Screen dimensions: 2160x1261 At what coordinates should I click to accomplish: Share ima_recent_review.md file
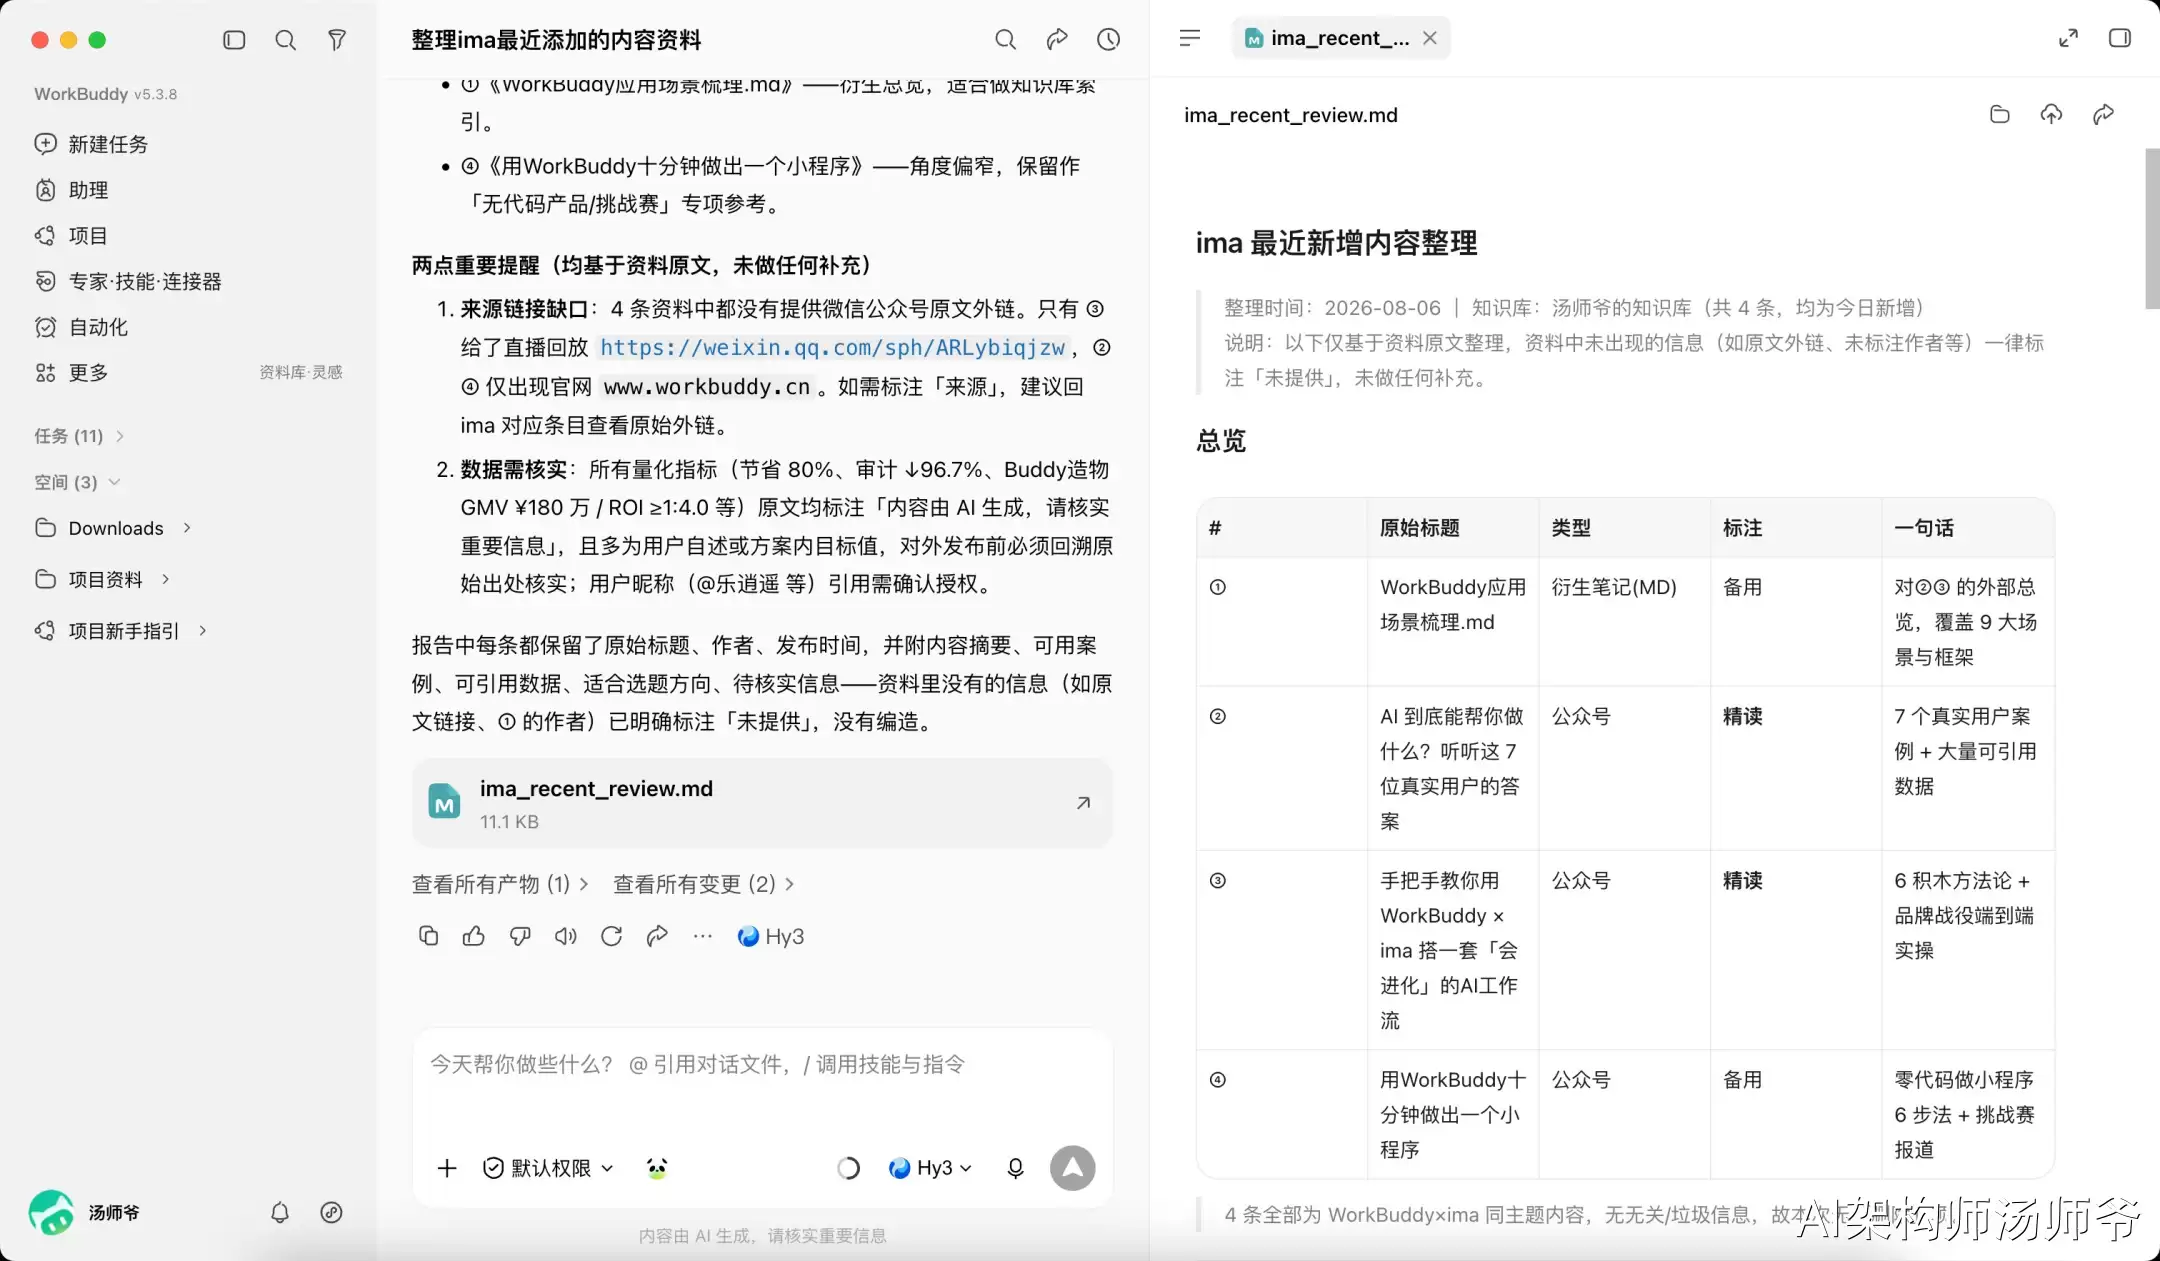tap(2103, 114)
